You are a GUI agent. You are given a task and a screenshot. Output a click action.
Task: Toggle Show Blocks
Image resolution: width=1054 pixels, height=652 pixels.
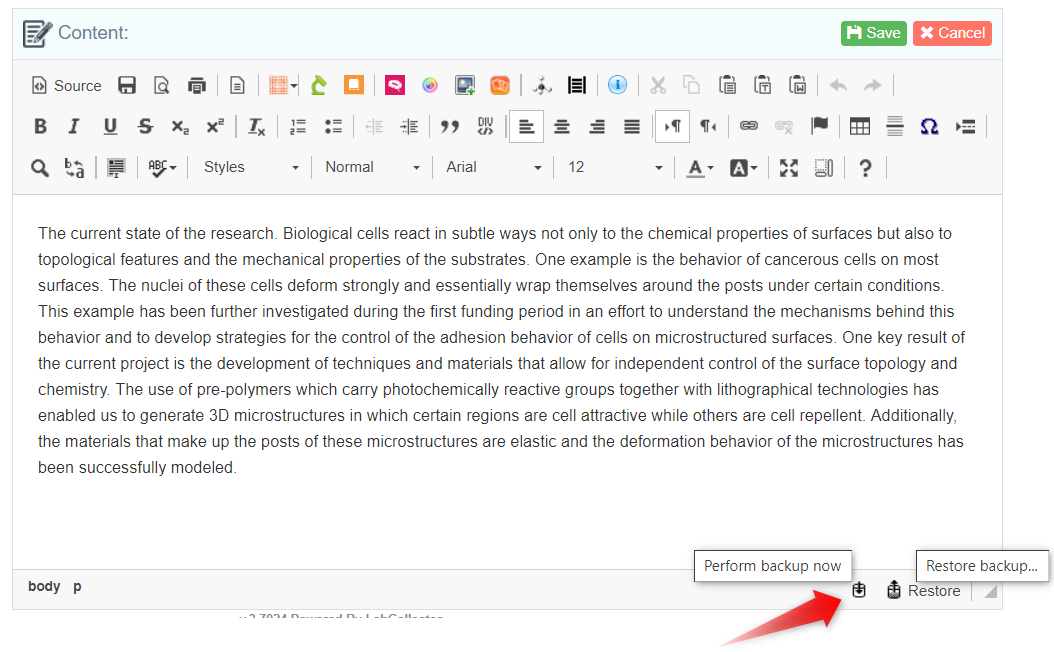824,167
